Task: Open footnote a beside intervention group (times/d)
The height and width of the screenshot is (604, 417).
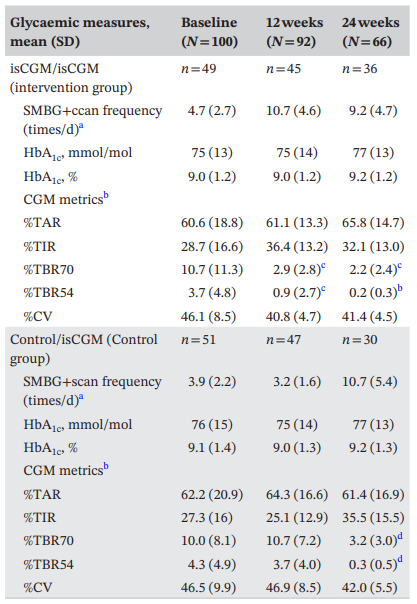Action: [81, 127]
